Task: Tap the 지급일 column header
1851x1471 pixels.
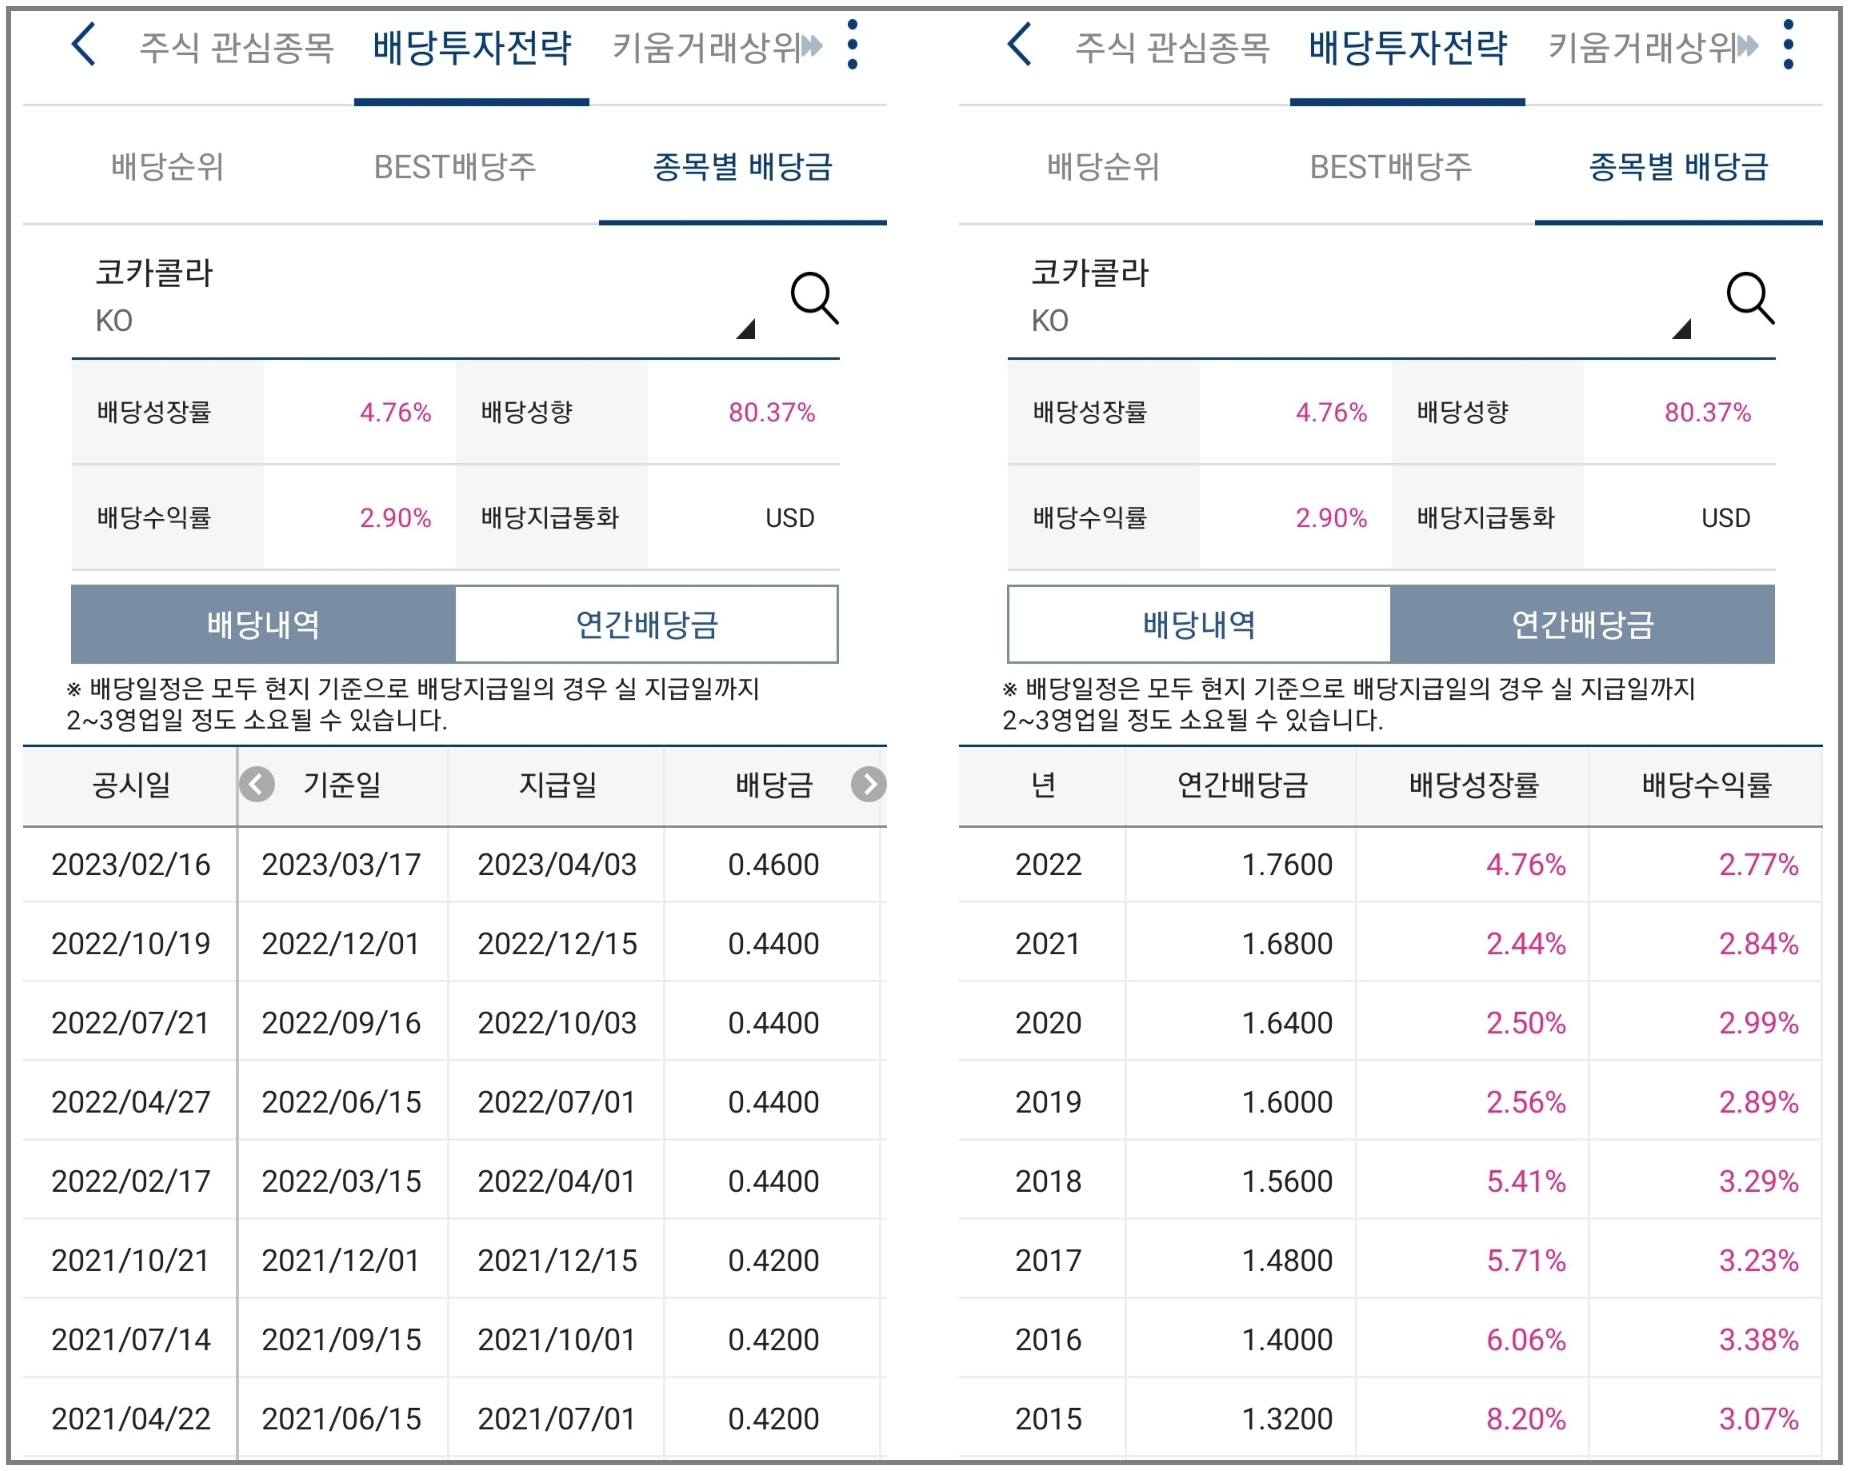Action: tap(557, 785)
